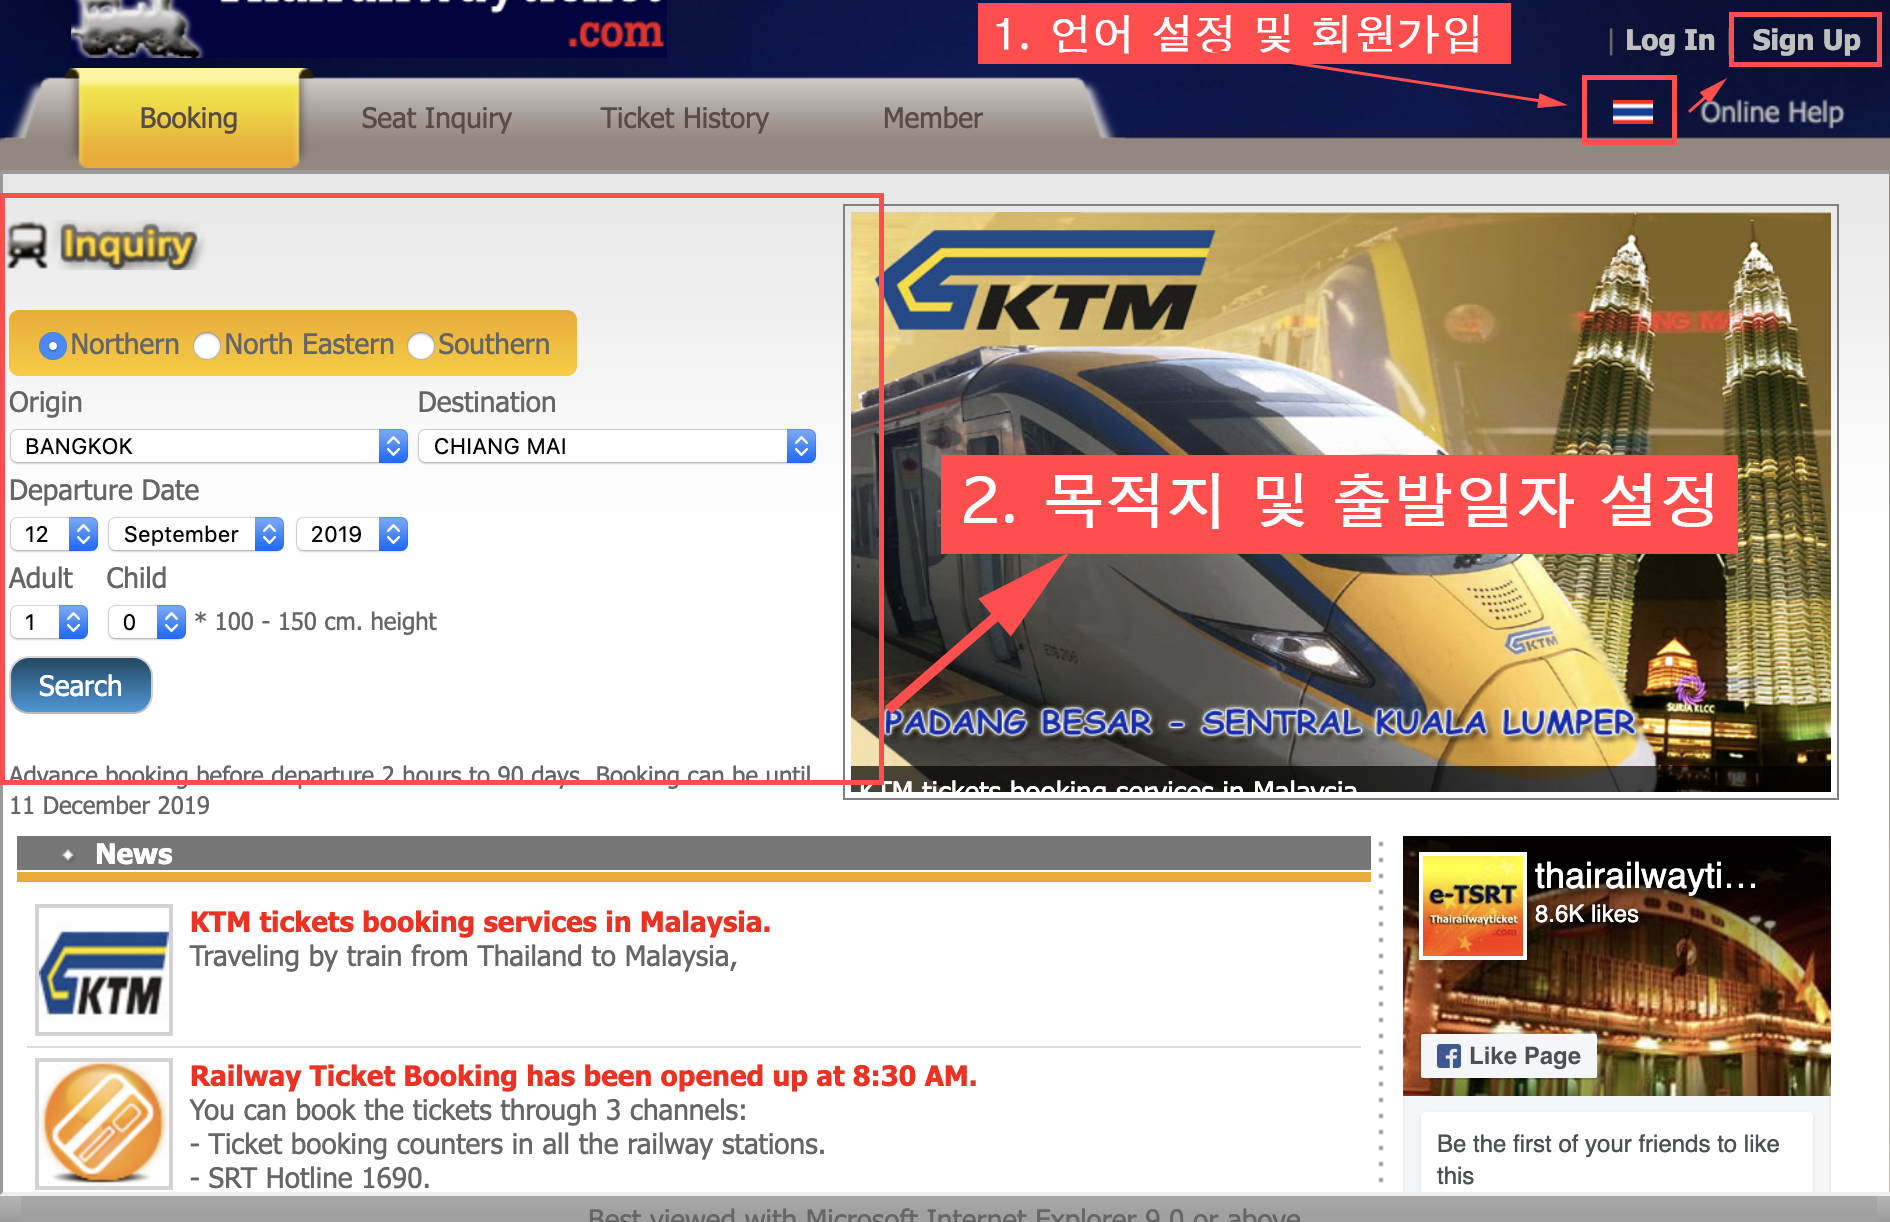Click the Facebook Like Page button
The height and width of the screenshot is (1222, 1890).
(1509, 1056)
